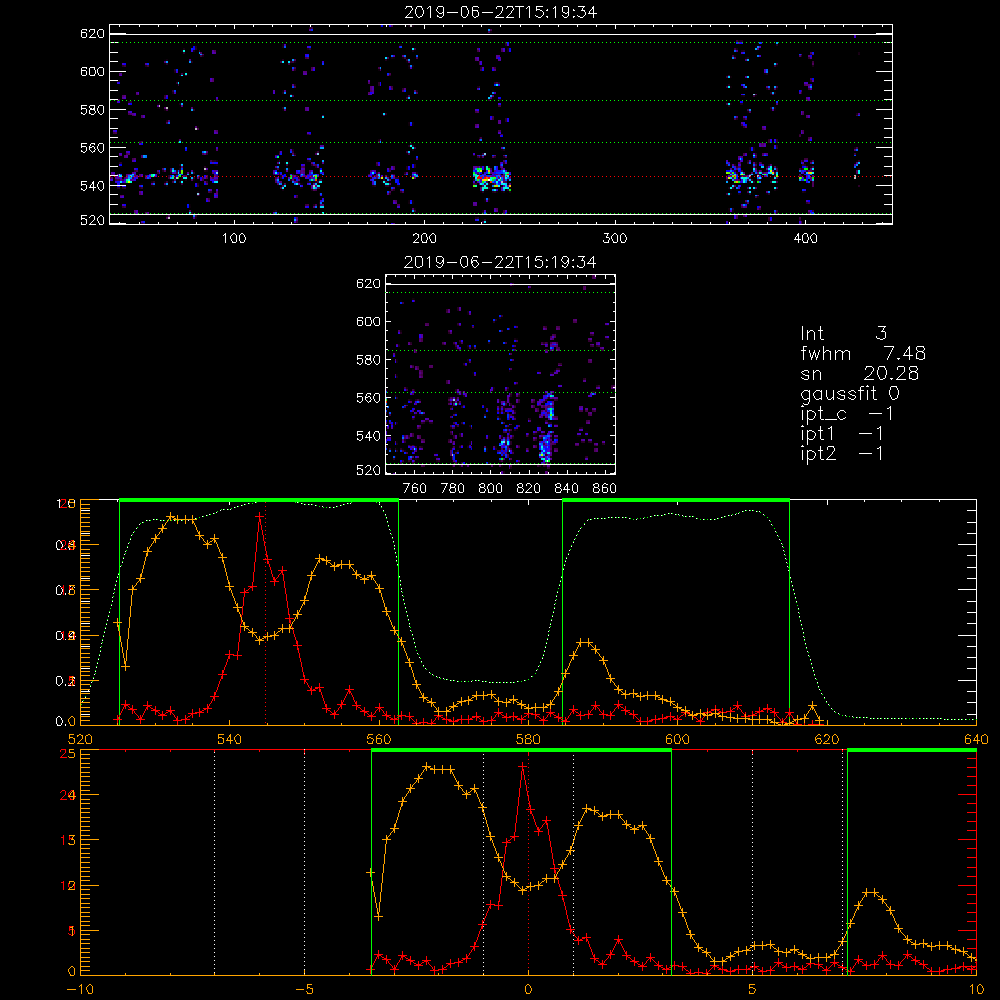Click x-axis label '820' on middle plot

529,489
